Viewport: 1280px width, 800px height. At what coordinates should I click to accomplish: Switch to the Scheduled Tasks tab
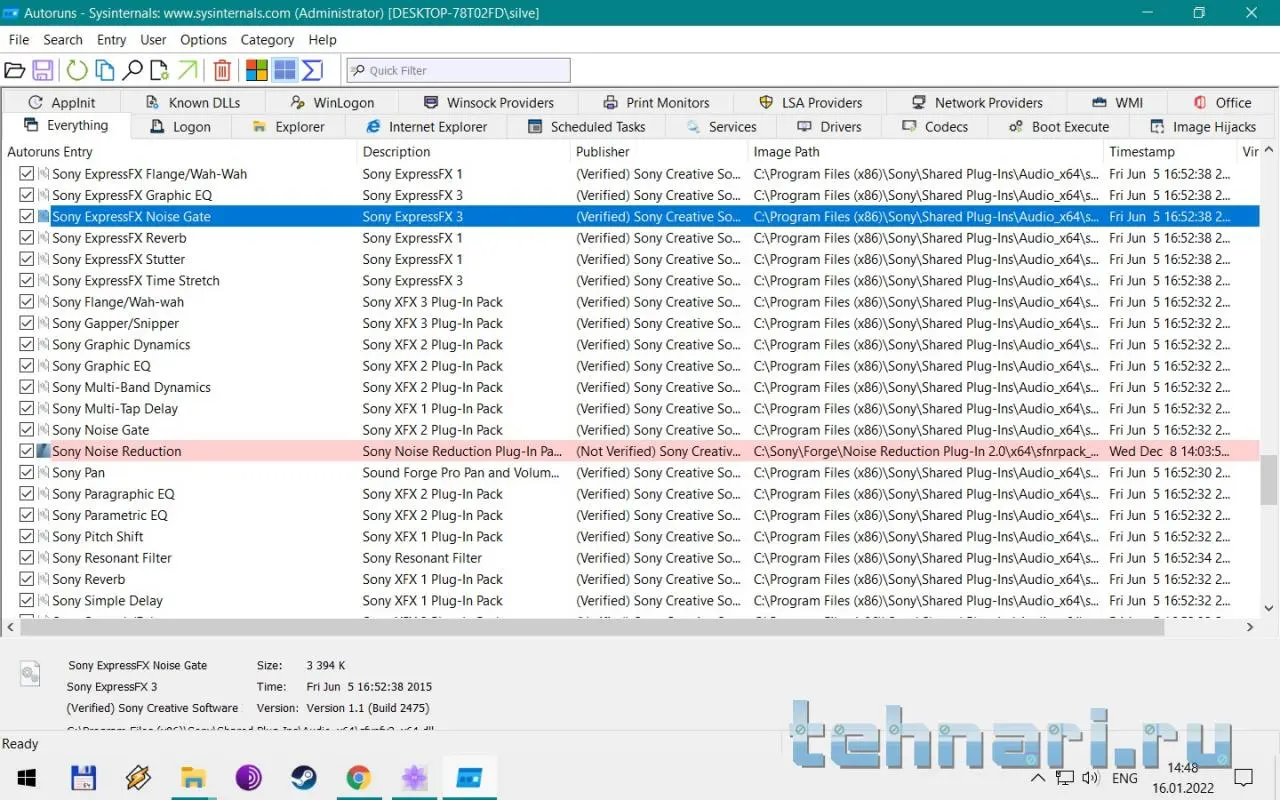[x=587, y=127]
